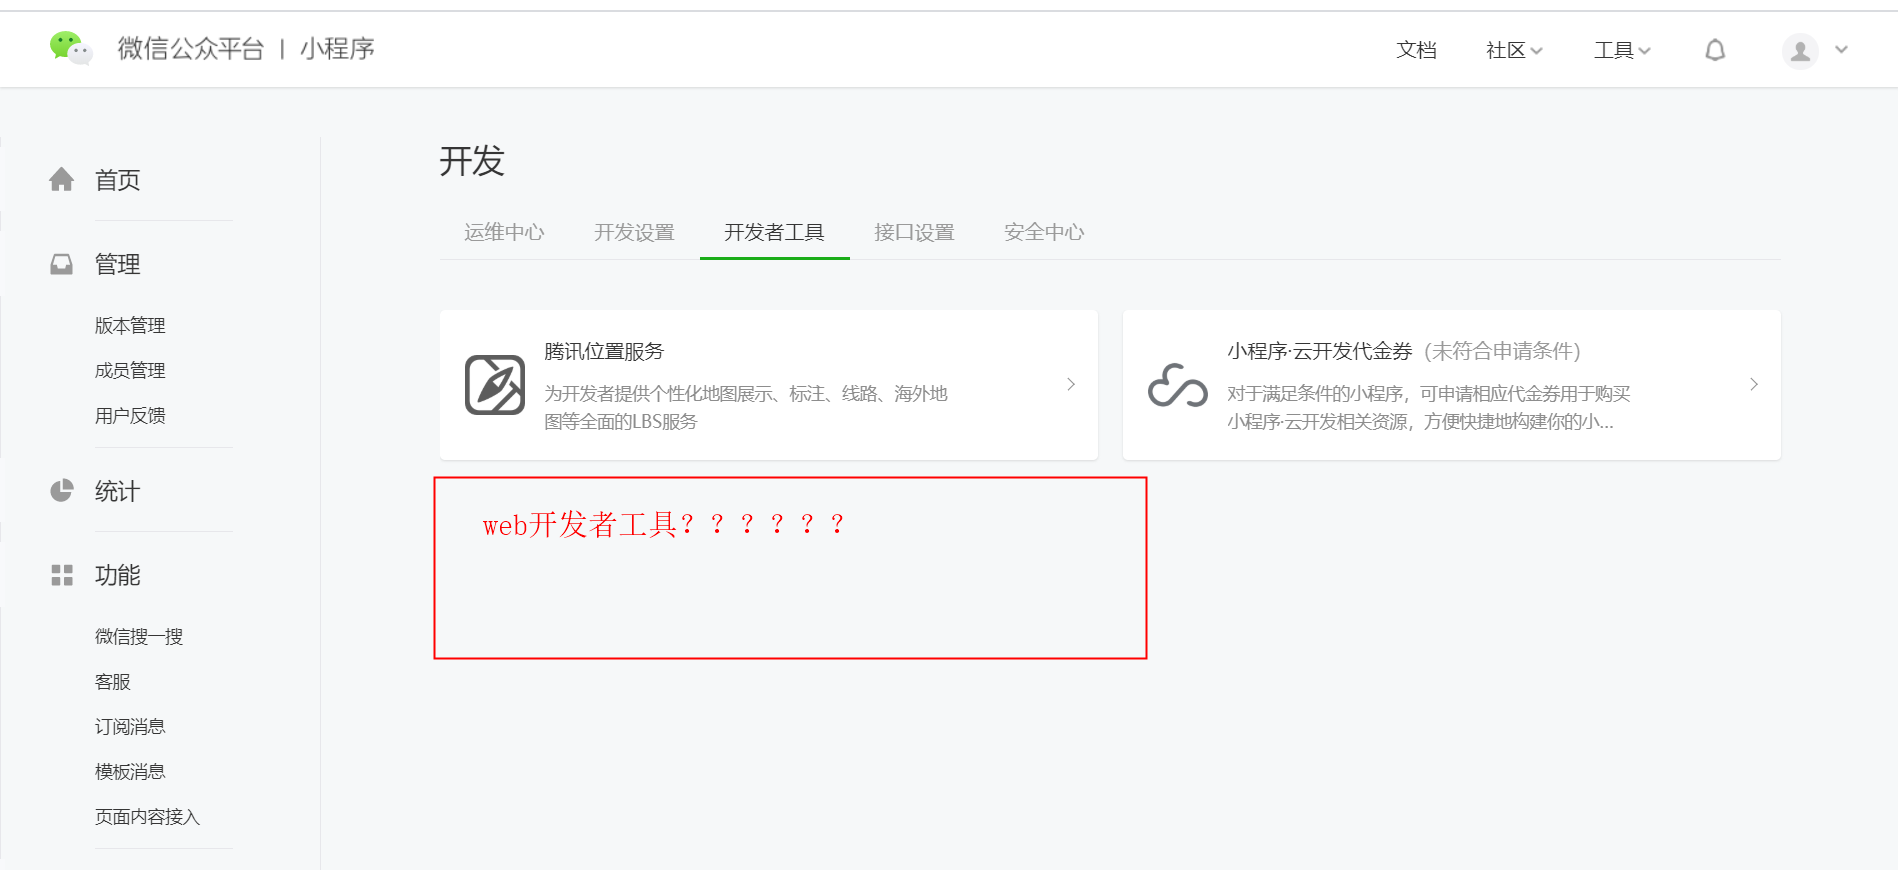Viewport: 1898px width, 870px height.
Task: Click the 云开发代金券 description text
Action: (1429, 407)
